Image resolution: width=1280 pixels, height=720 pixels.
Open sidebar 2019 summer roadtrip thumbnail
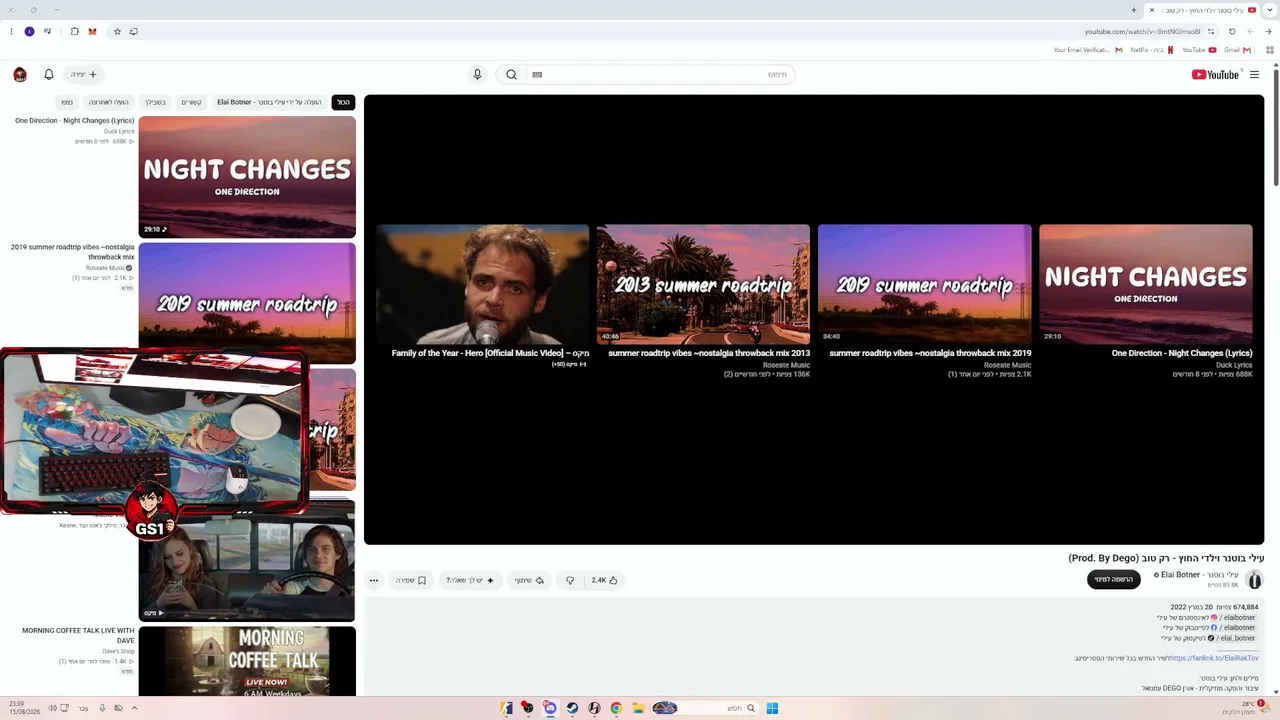[247, 303]
